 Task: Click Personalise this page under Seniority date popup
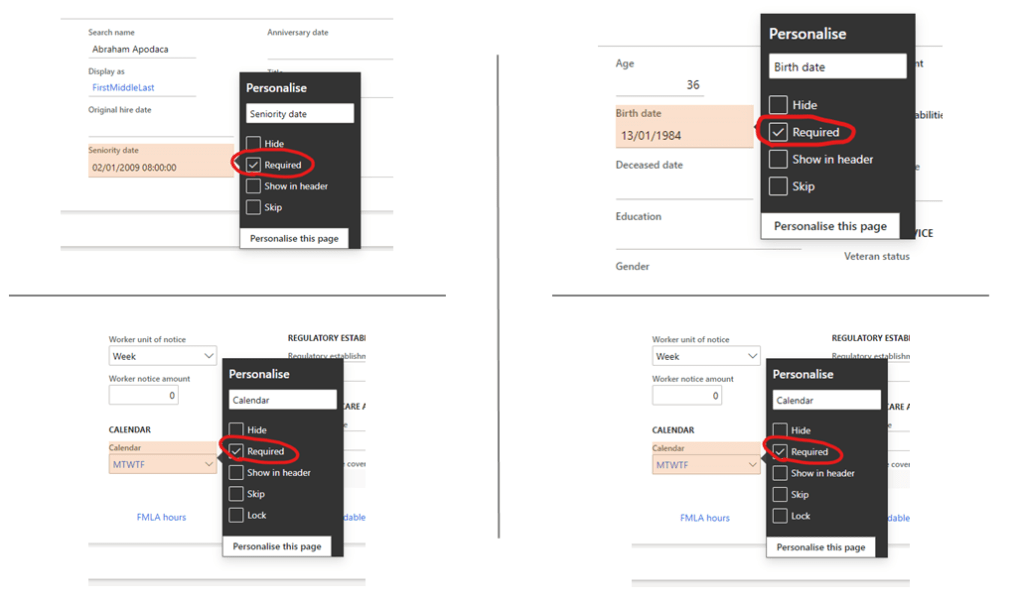tap(294, 239)
